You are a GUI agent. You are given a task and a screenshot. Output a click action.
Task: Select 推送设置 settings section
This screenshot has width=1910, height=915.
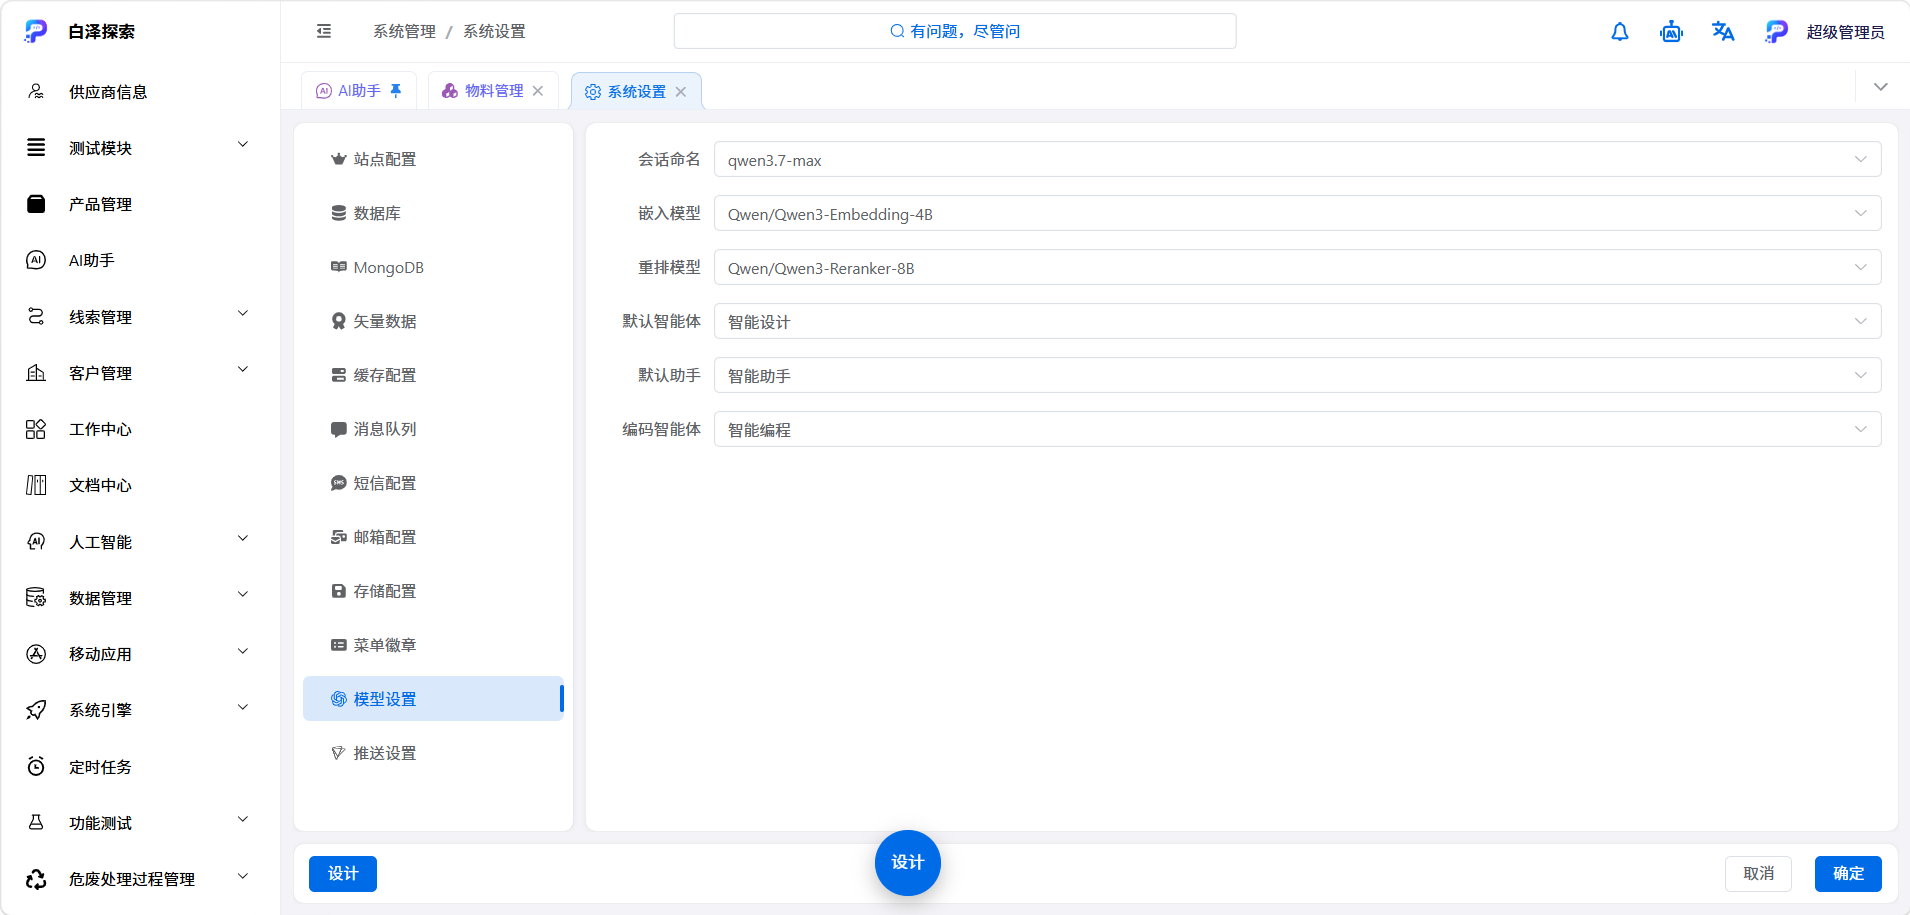(x=433, y=753)
